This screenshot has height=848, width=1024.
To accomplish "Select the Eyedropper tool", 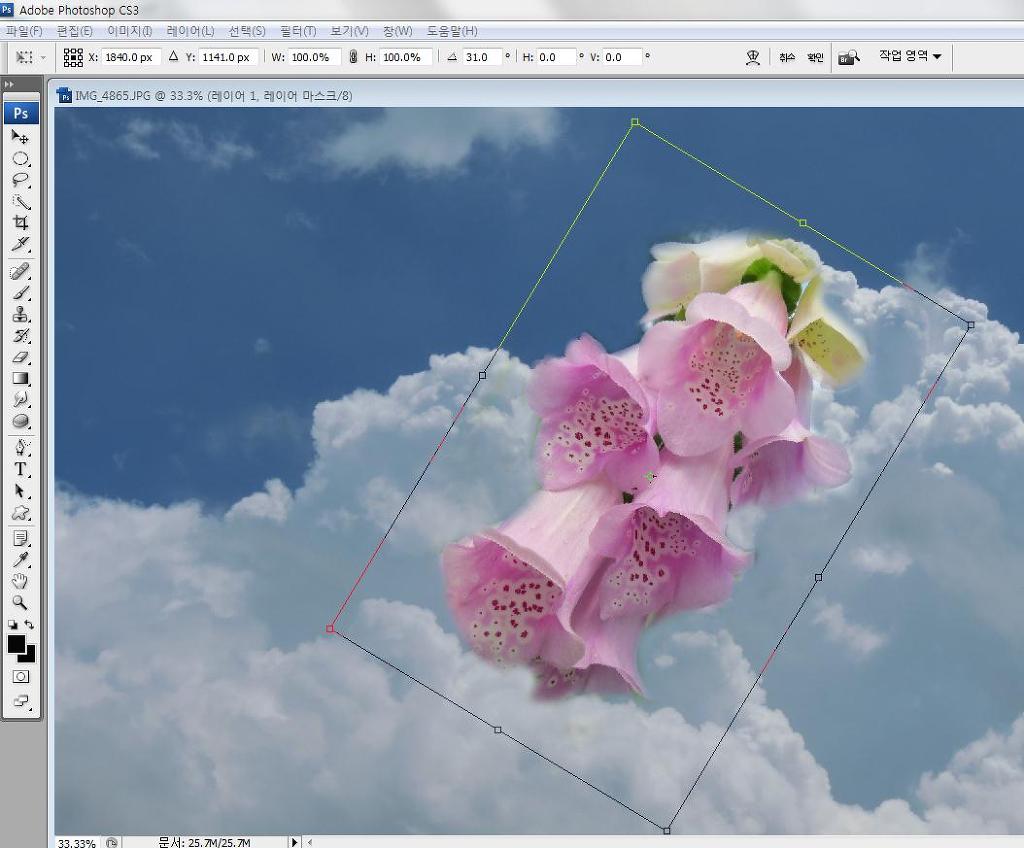I will click(x=20, y=559).
